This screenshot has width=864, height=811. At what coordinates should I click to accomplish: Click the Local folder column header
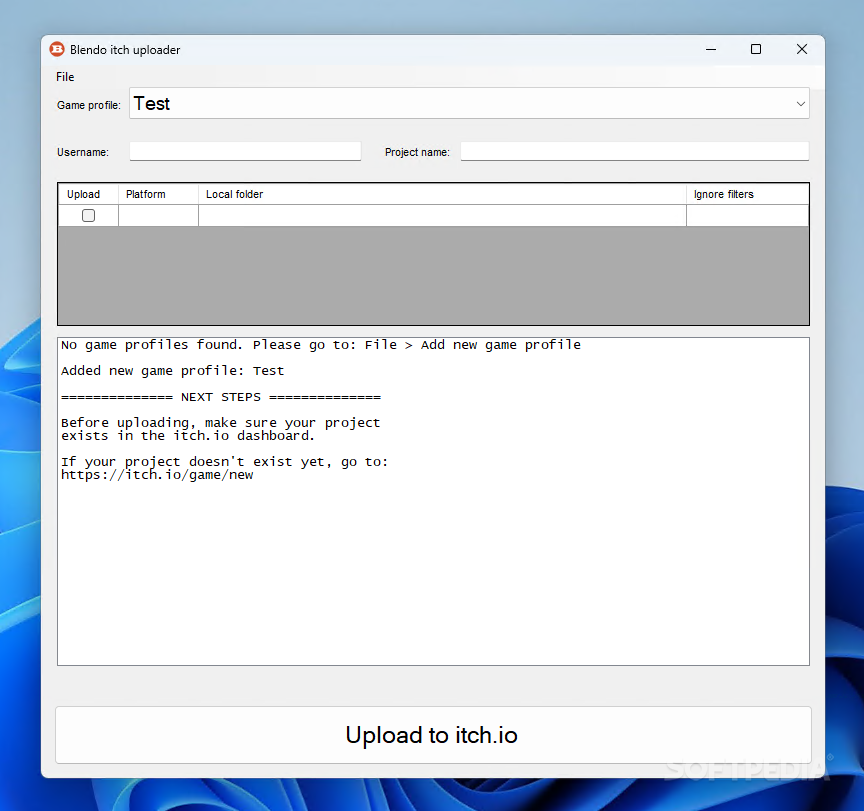tap(442, 194)
